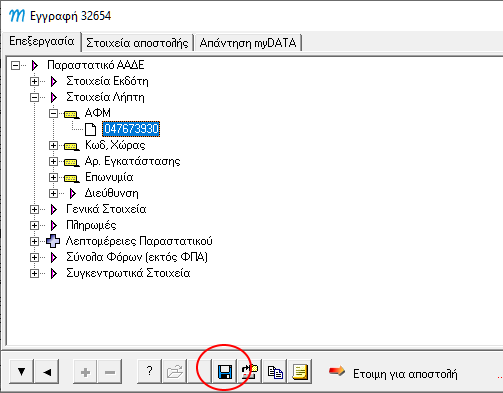Select the ΑΦΜ tree label
Viewport: 503px width, 393px height.
coord(98,113)
